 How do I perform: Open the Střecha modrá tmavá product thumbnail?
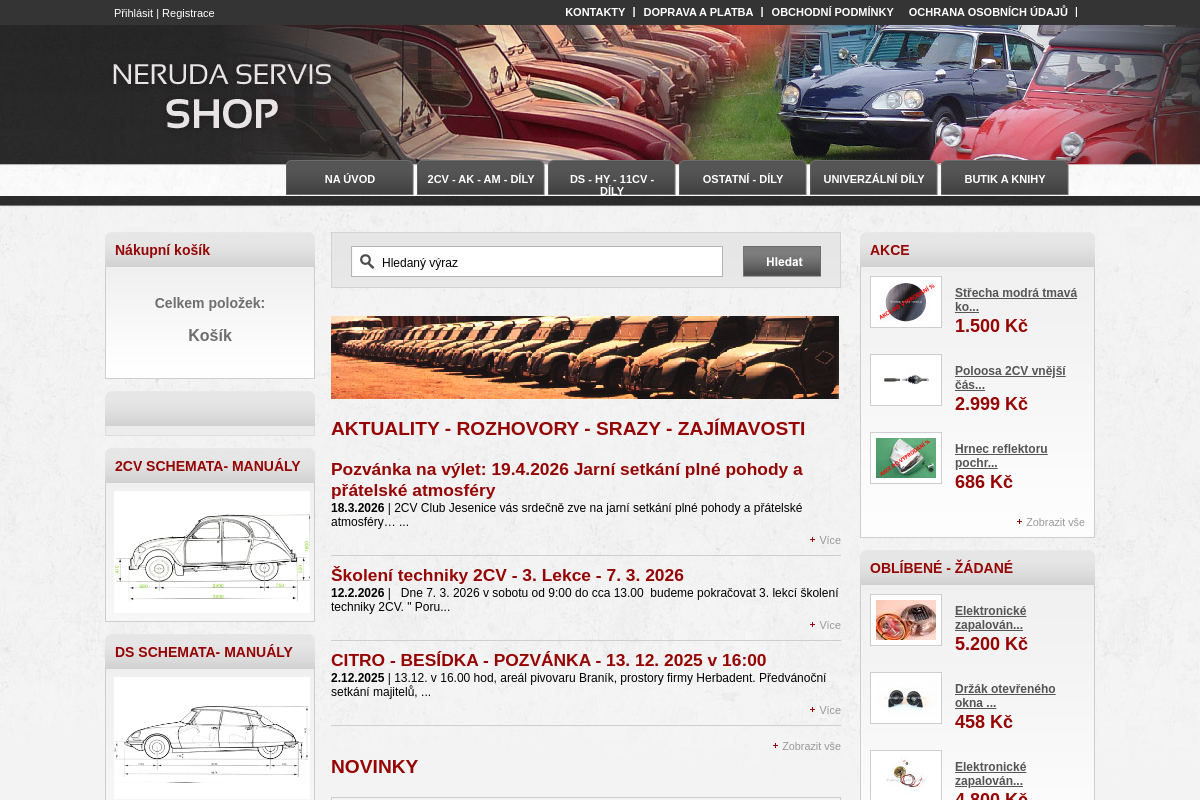click(905, 302)
